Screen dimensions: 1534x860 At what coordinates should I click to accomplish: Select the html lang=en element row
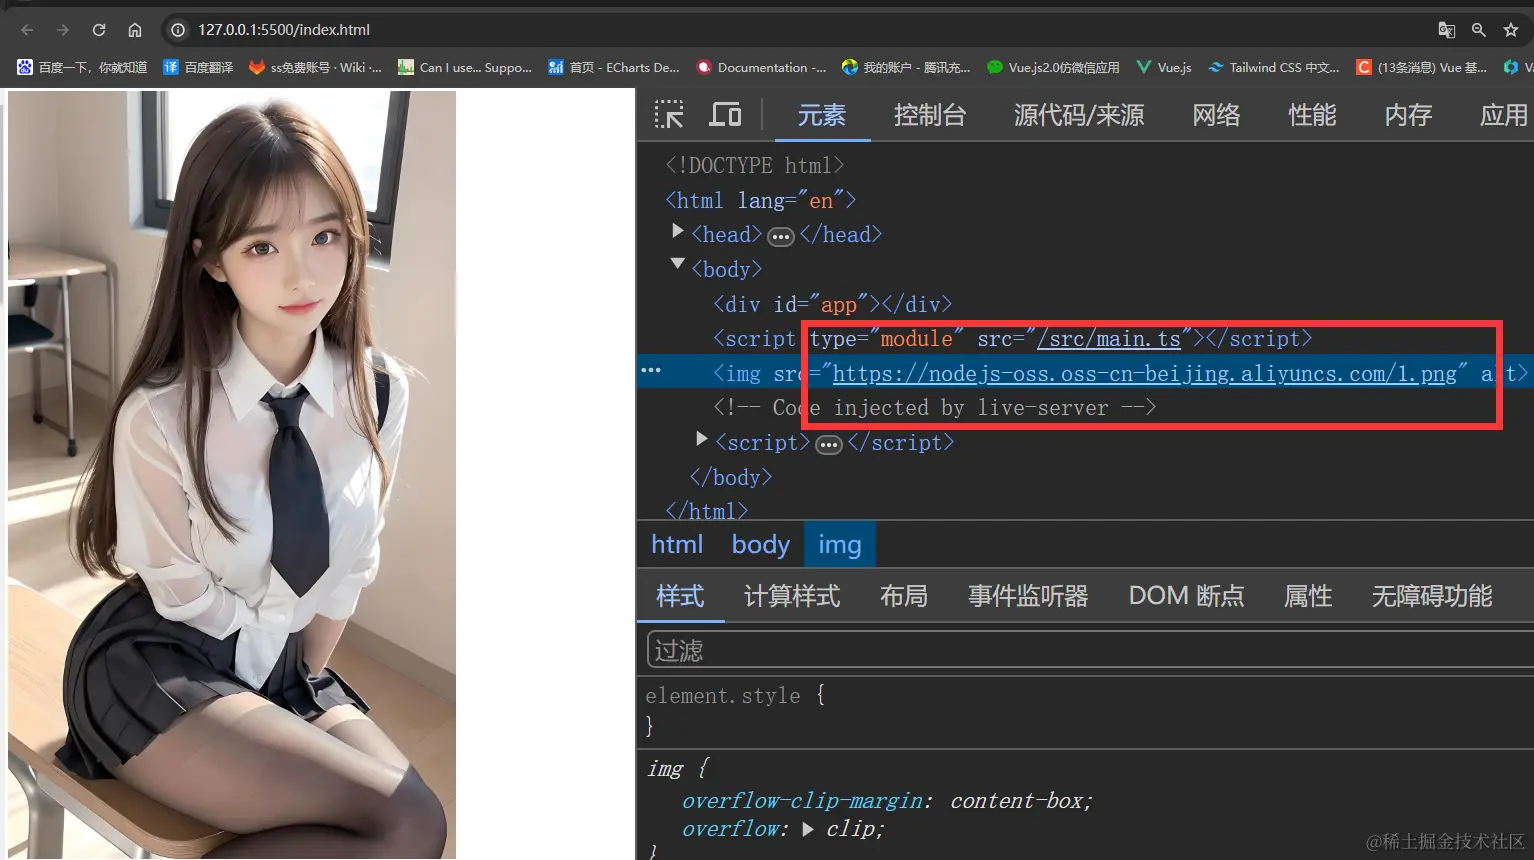click(x=761, y=200)
